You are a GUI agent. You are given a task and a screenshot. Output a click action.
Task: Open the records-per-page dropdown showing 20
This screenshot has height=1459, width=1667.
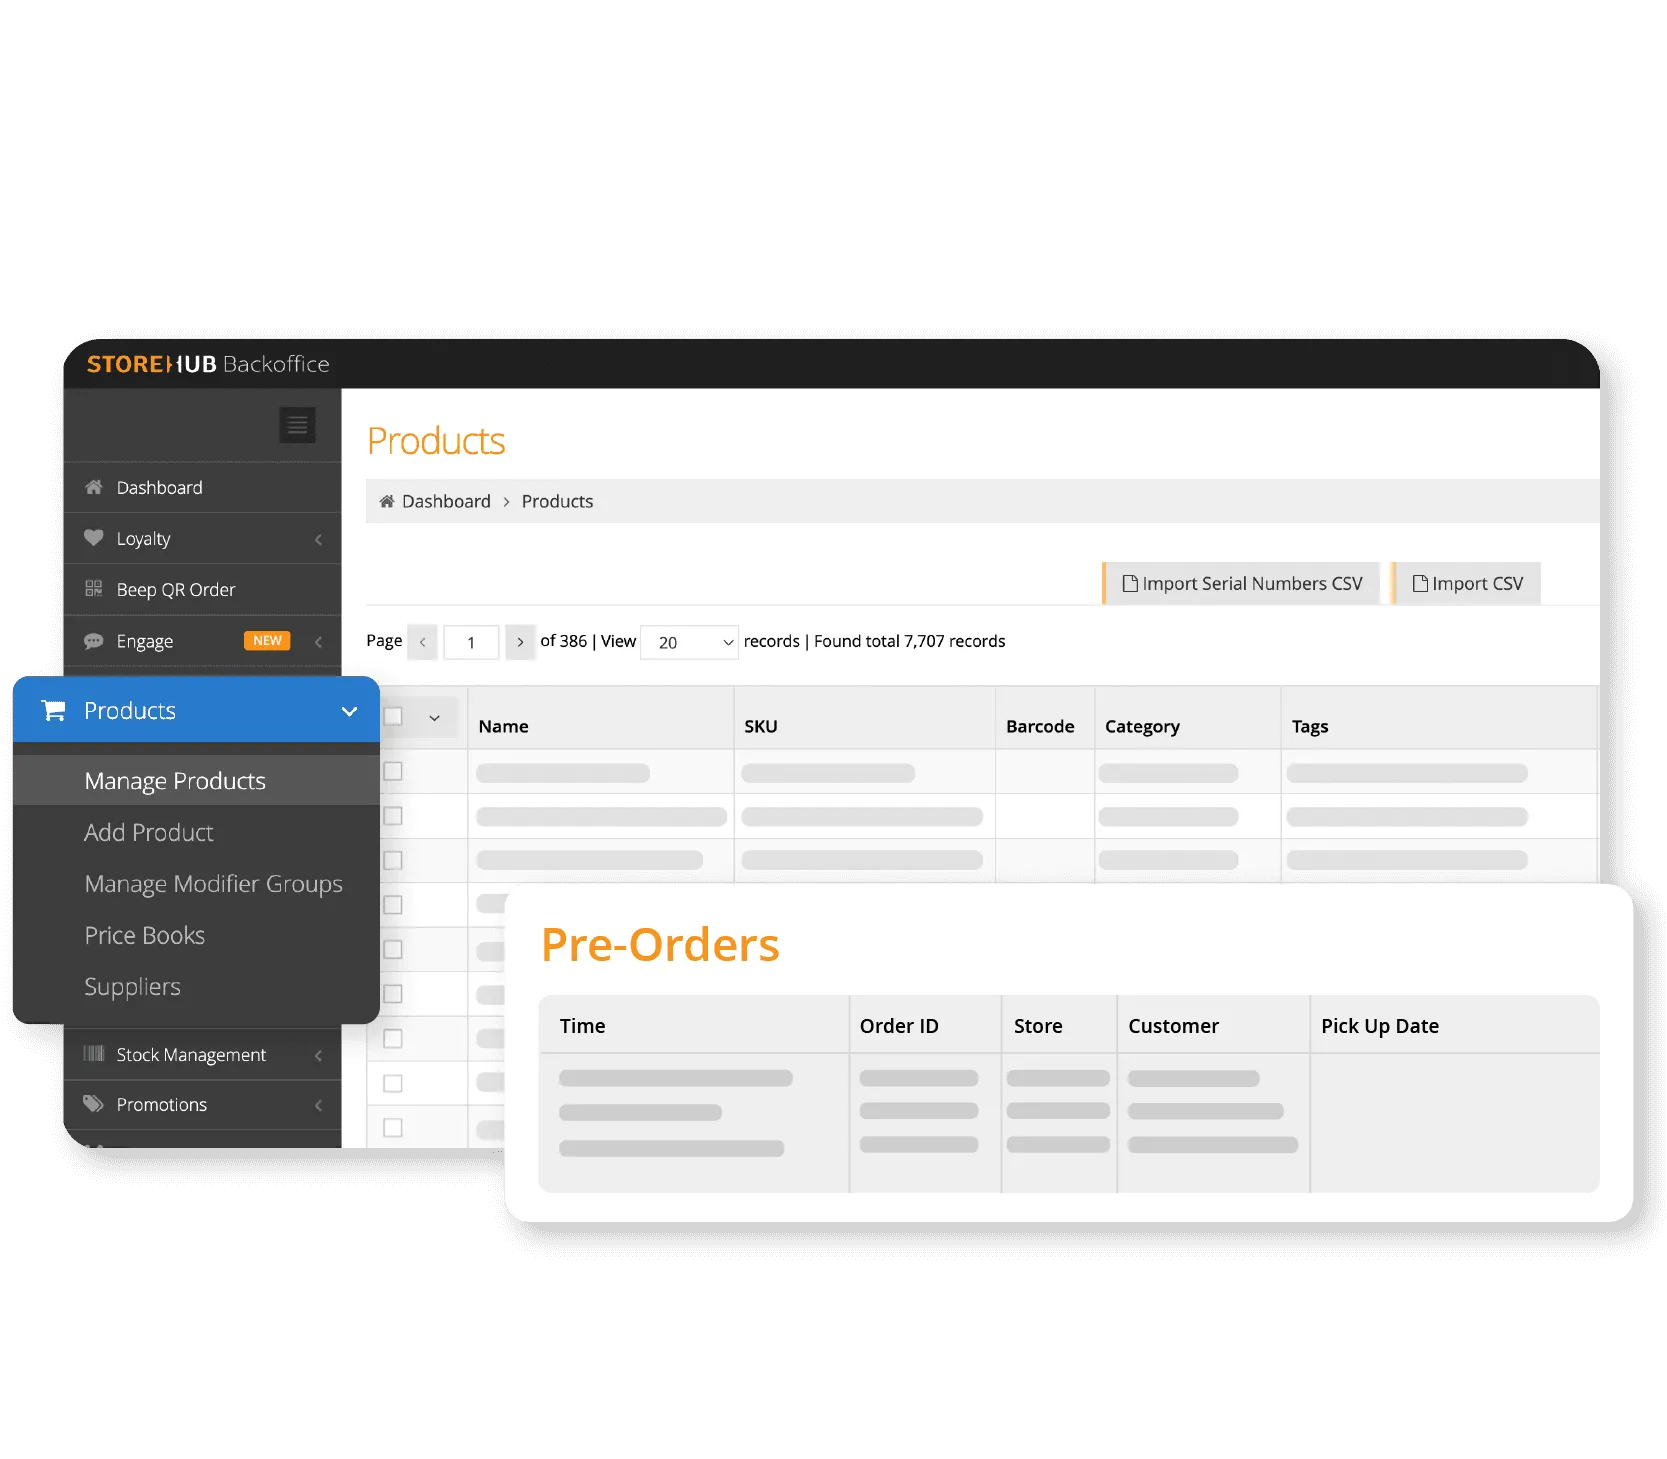click(689, 641)
